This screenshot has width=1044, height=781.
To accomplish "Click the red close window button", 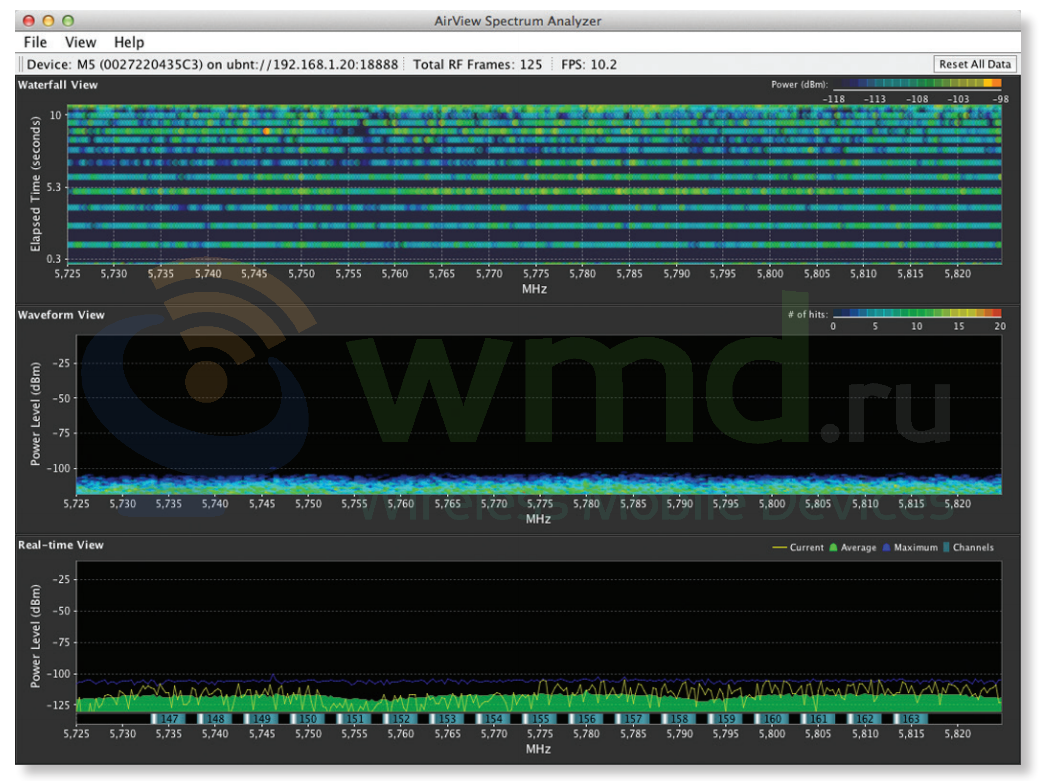I will [28, 21].
